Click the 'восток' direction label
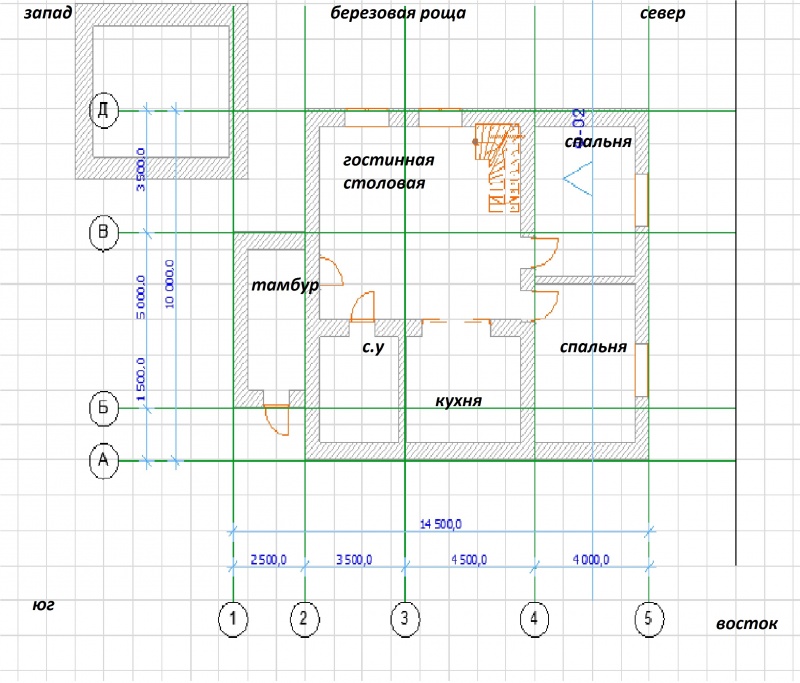 pyautogui.click(x=746, y=624)
